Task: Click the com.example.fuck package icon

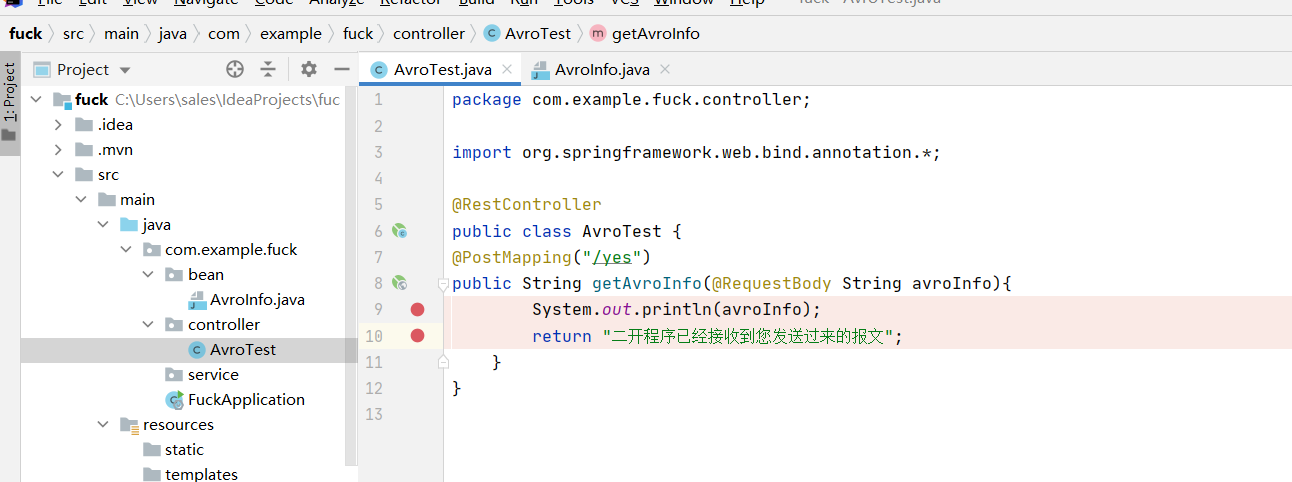Action: tap(152, 250)
